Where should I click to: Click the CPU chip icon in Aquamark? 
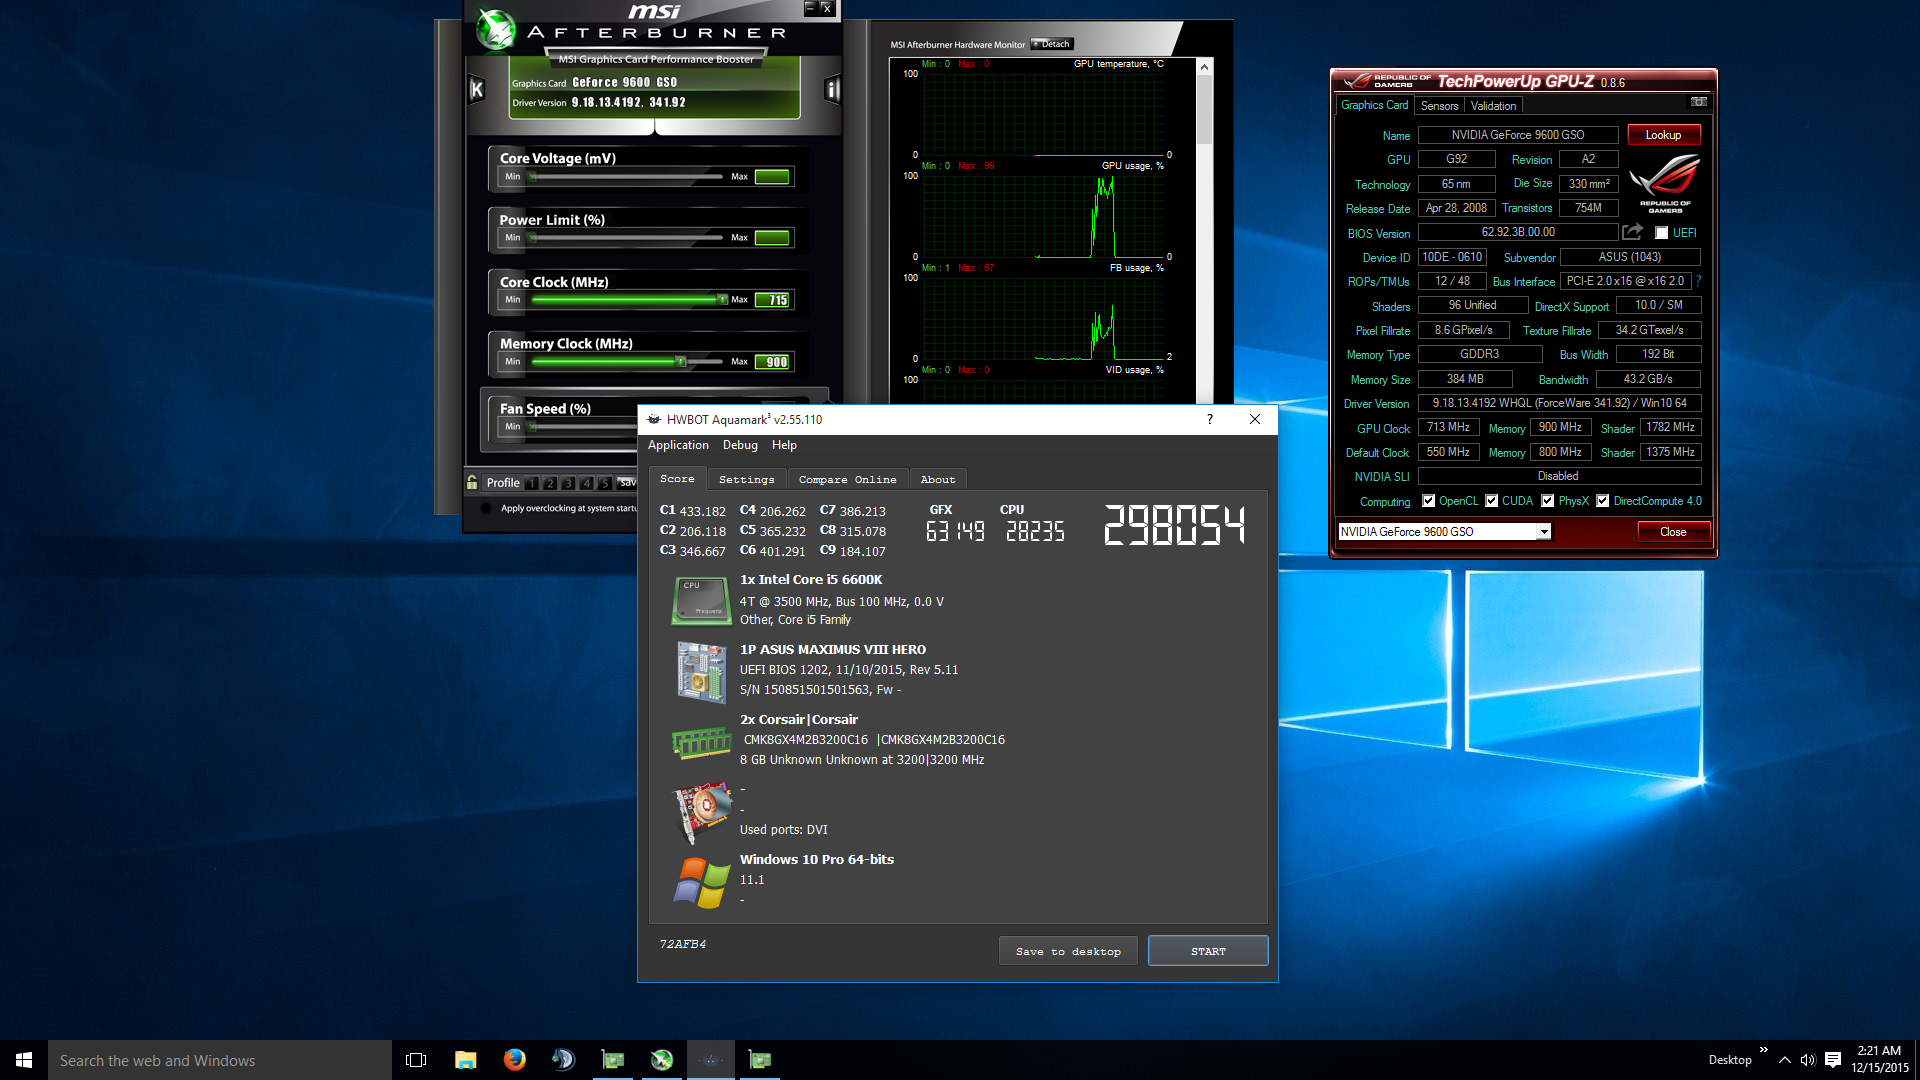pos(701,600)
